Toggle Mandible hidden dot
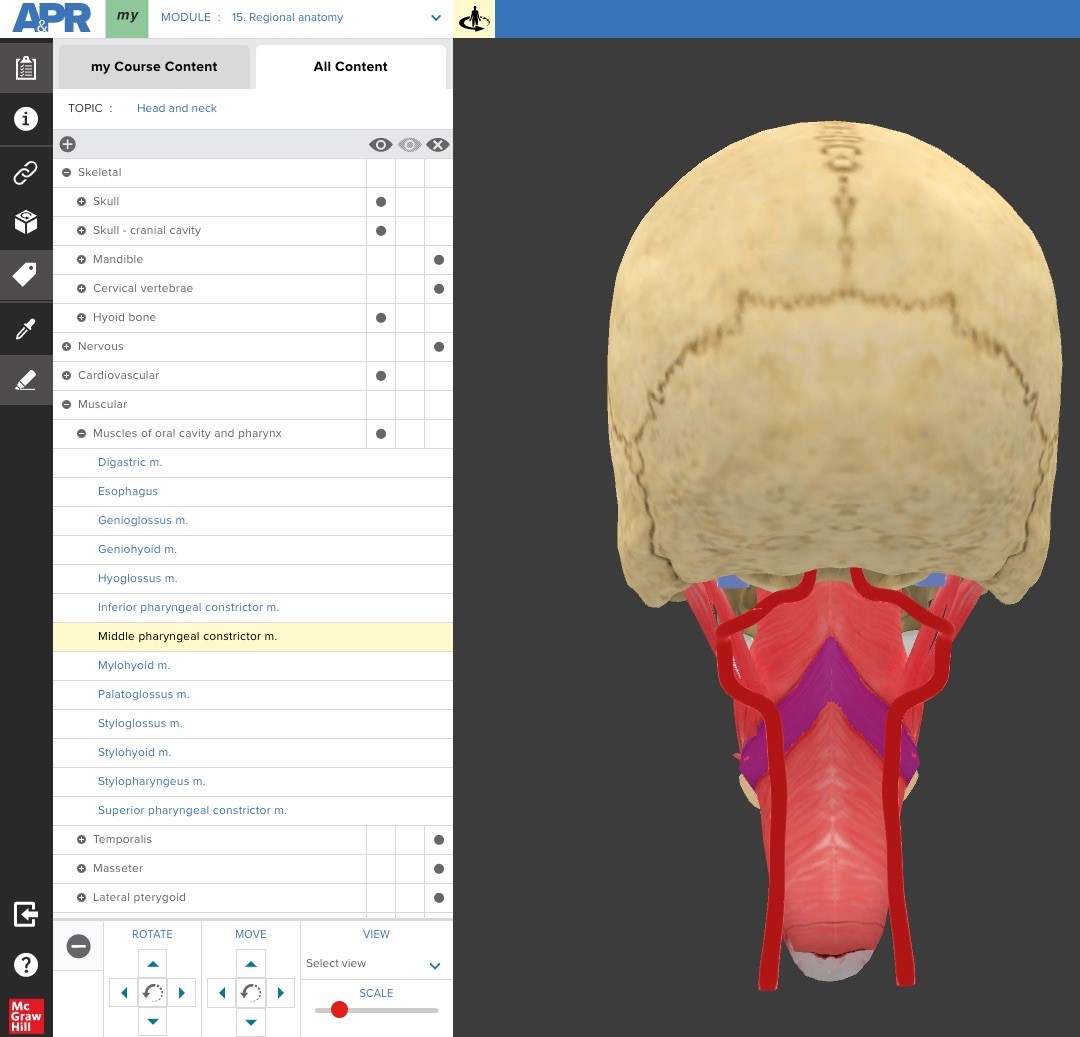 [439, 260]
